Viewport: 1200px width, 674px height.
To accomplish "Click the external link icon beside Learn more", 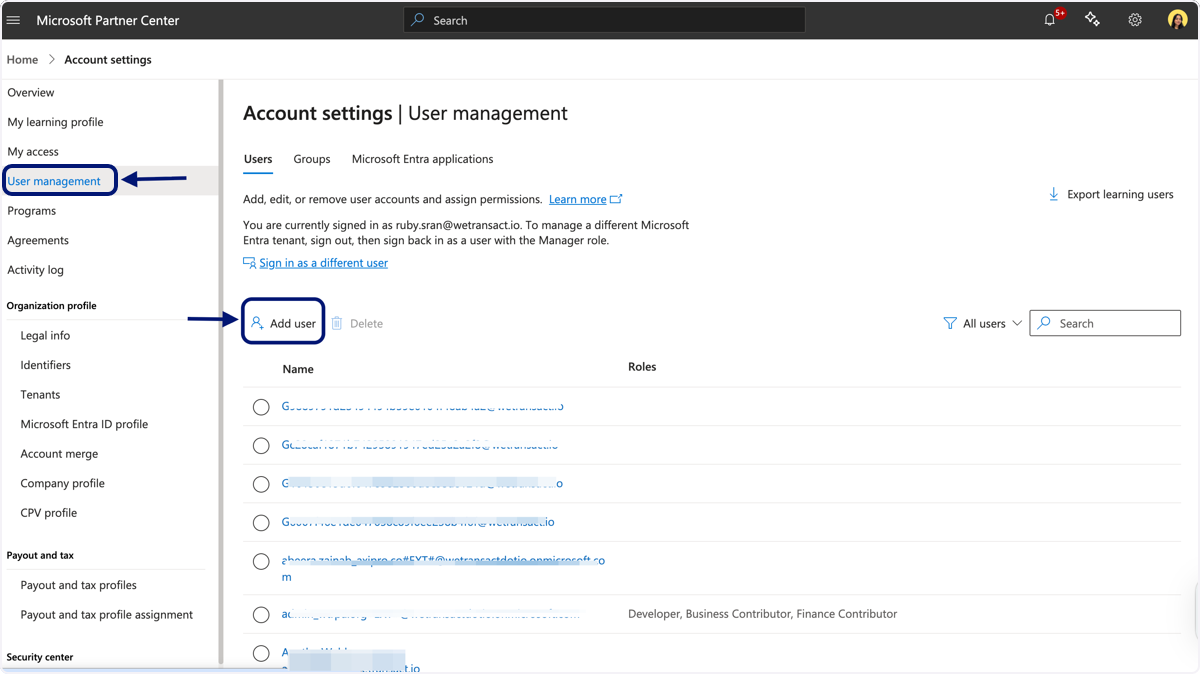I will [616, 199].
